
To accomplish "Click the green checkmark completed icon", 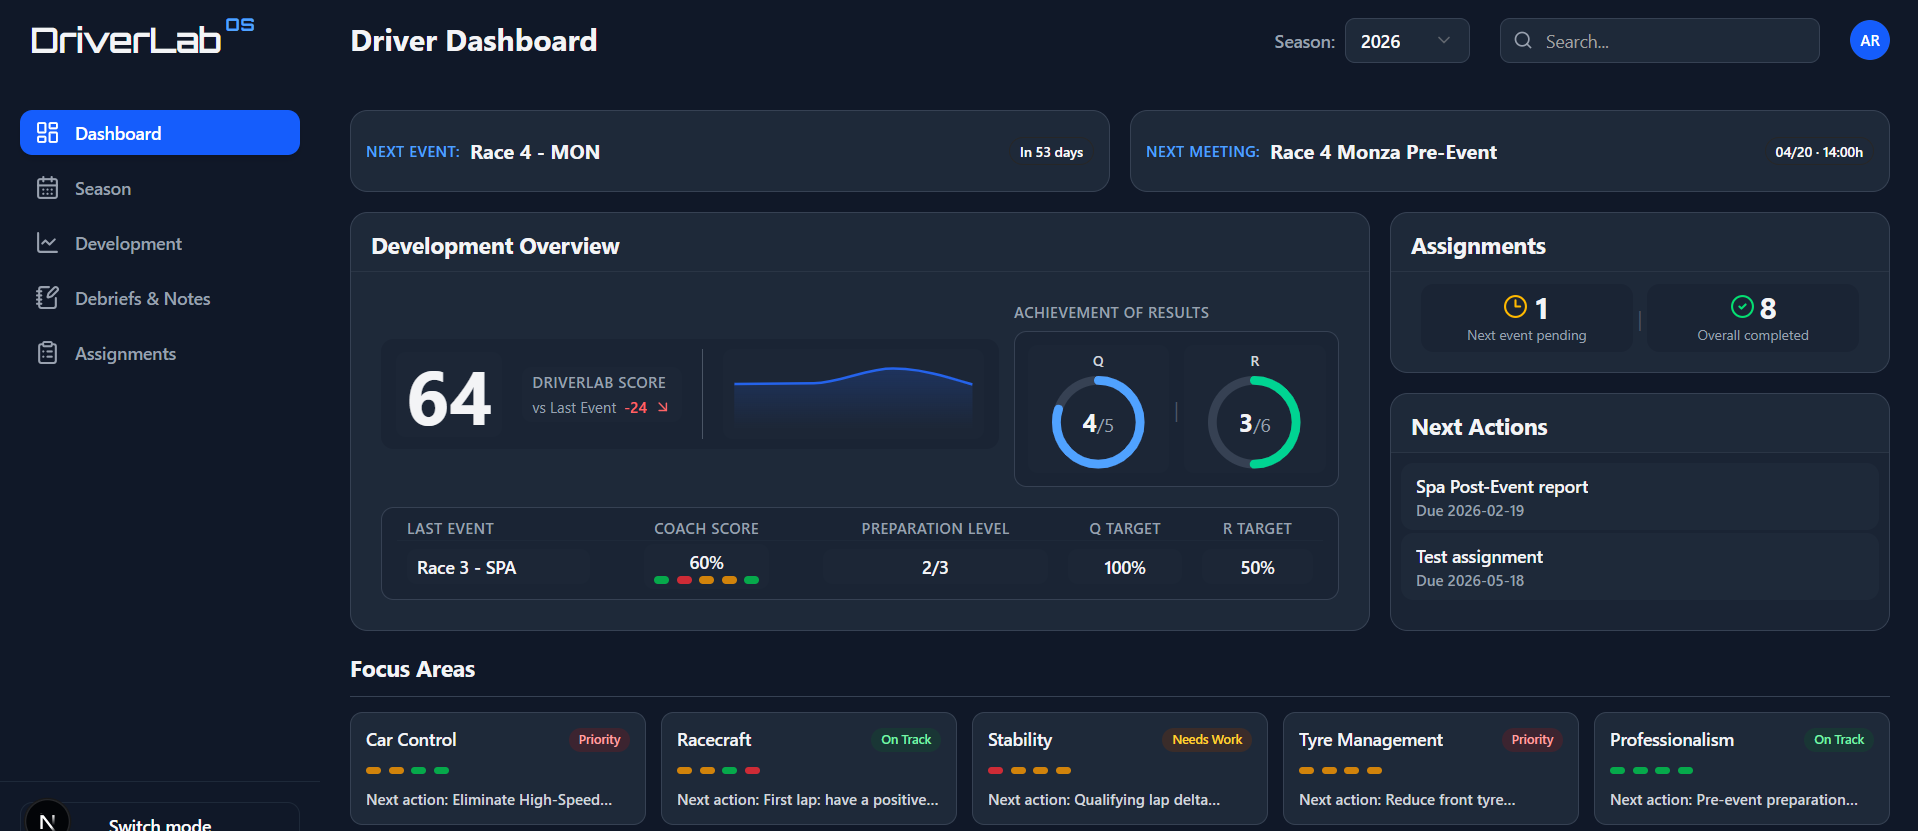I will pos(1742,307).
